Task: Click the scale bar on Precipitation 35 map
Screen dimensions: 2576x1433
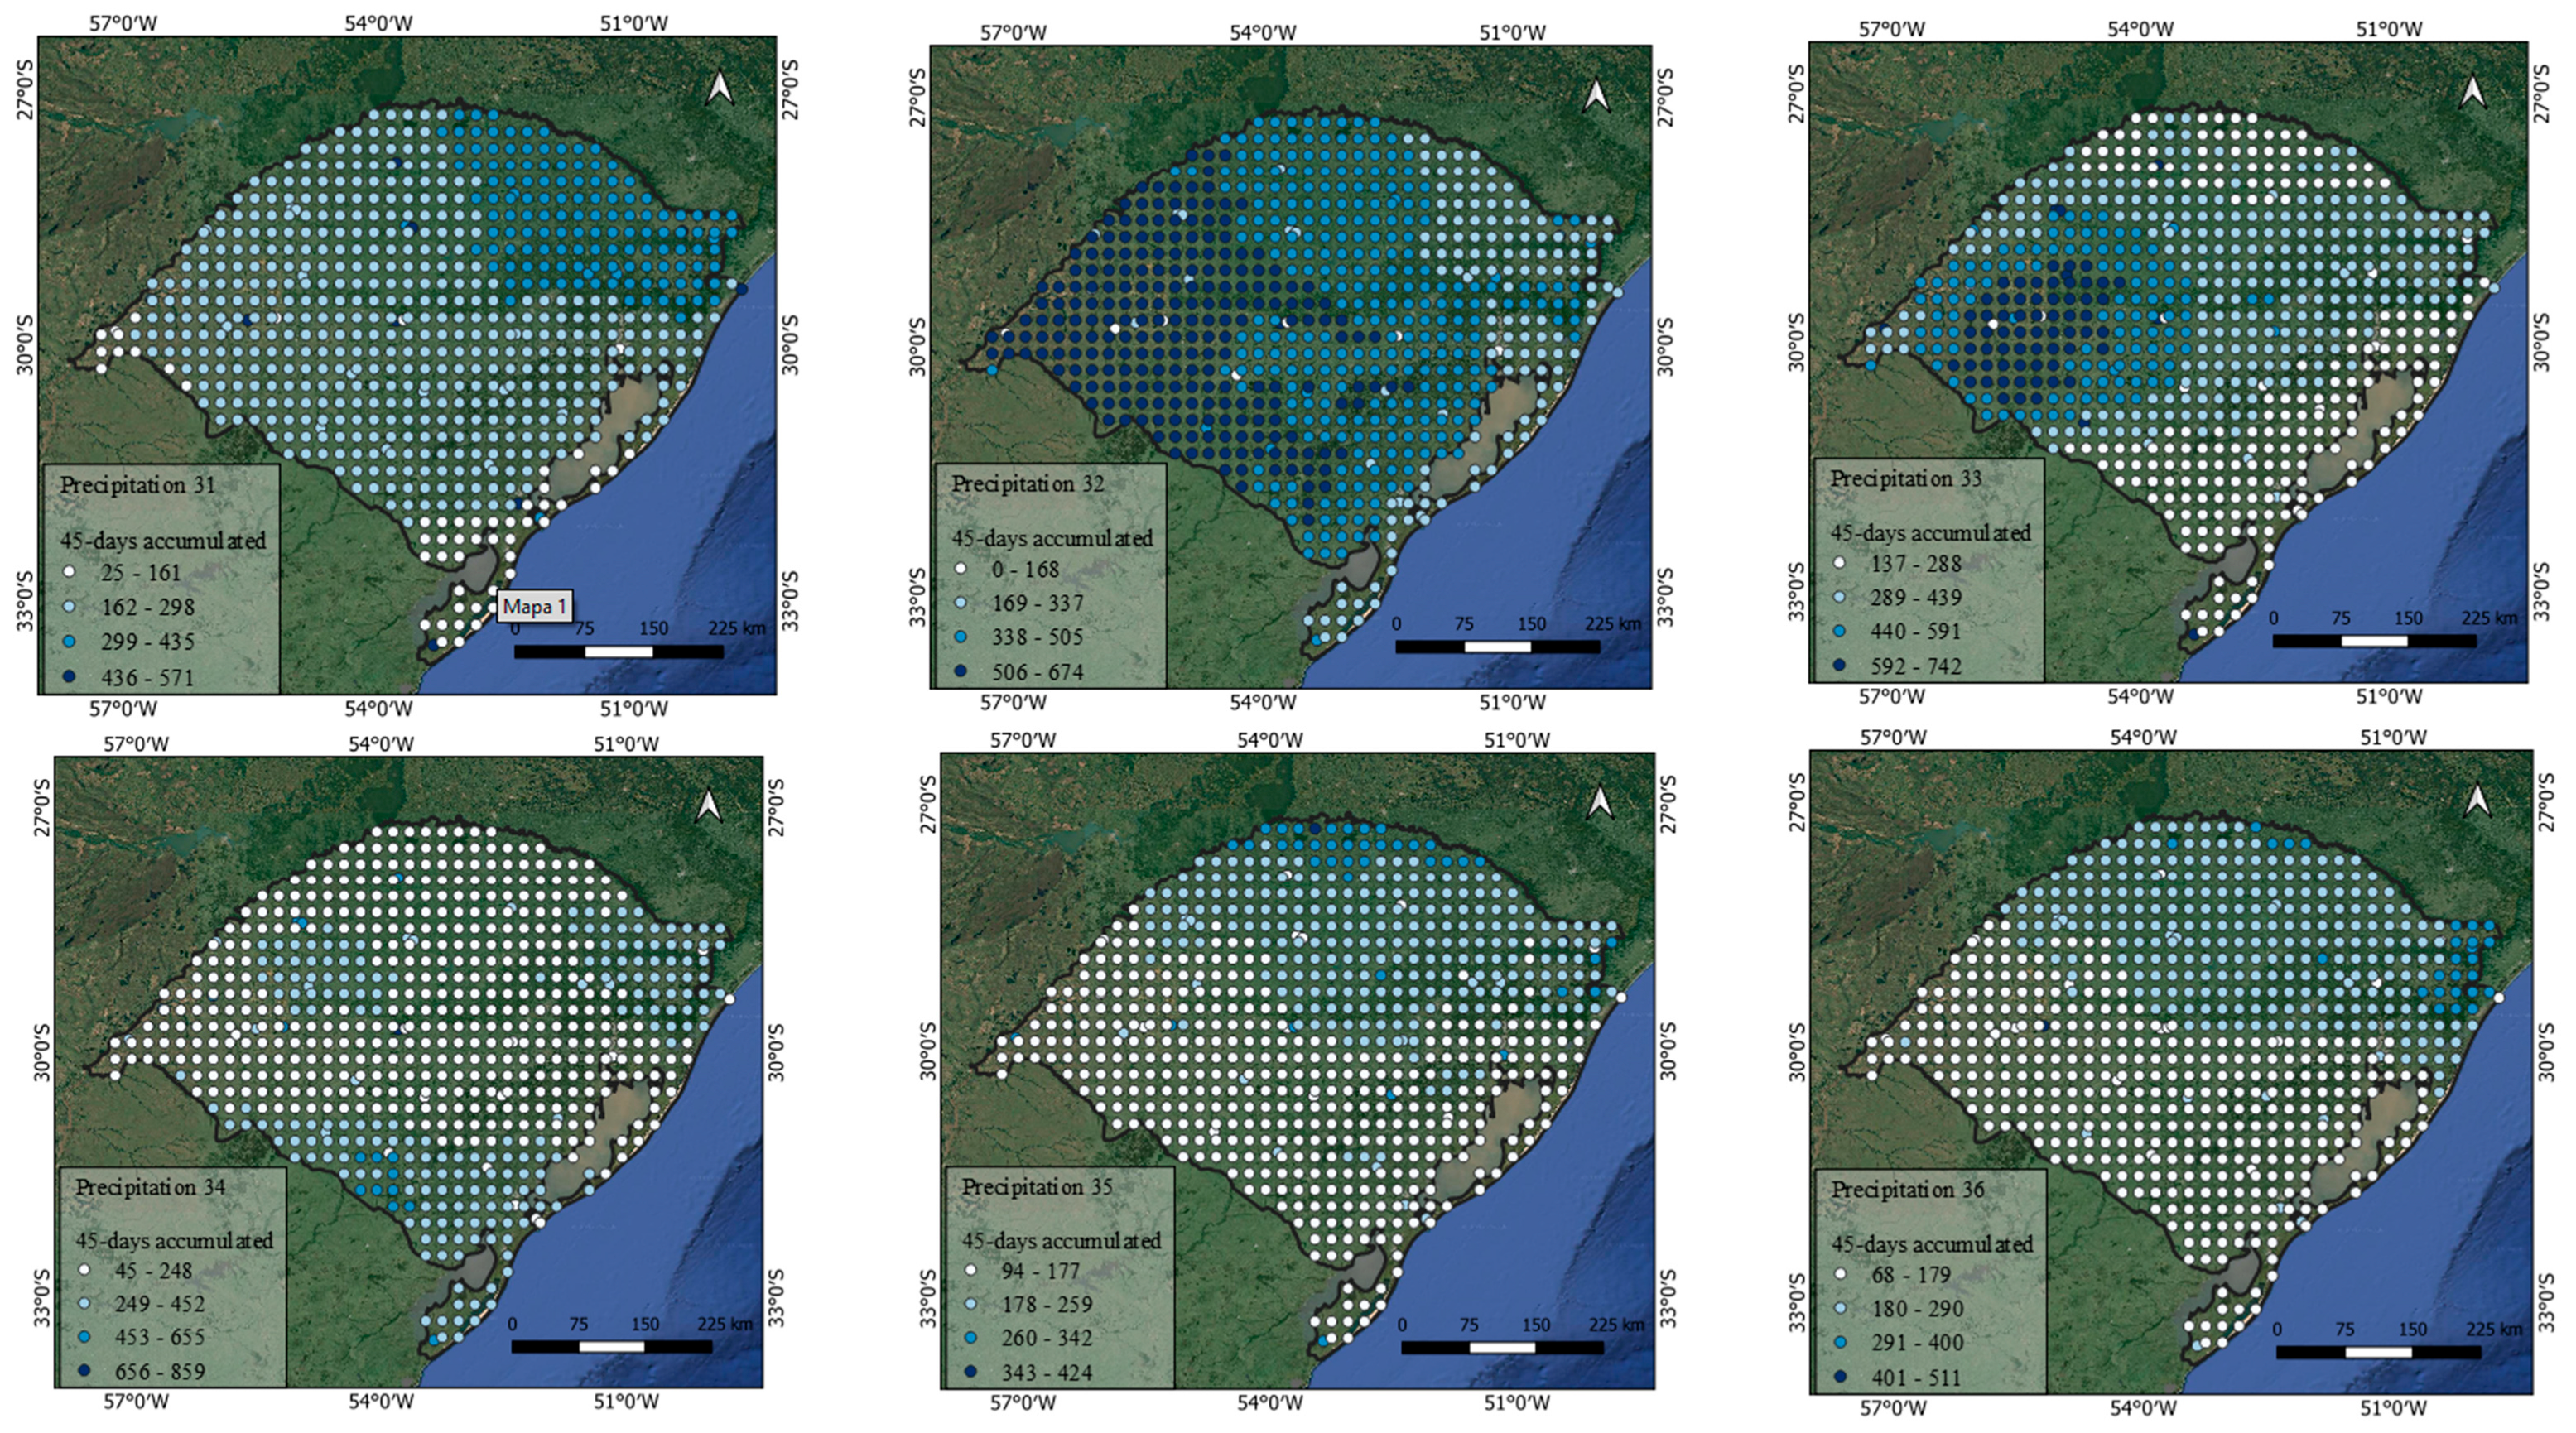Action: pos(1501,1348)
